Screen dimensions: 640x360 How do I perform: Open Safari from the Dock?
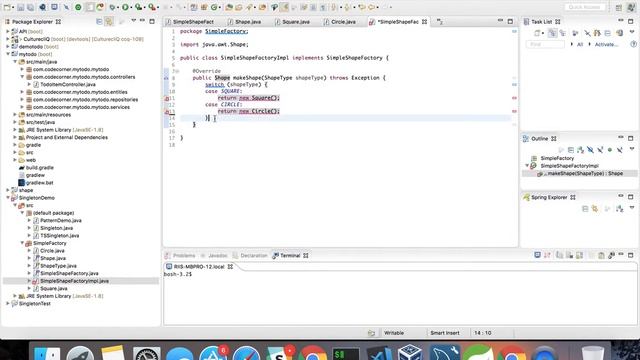pyautogui.click(x=246, y=353)
